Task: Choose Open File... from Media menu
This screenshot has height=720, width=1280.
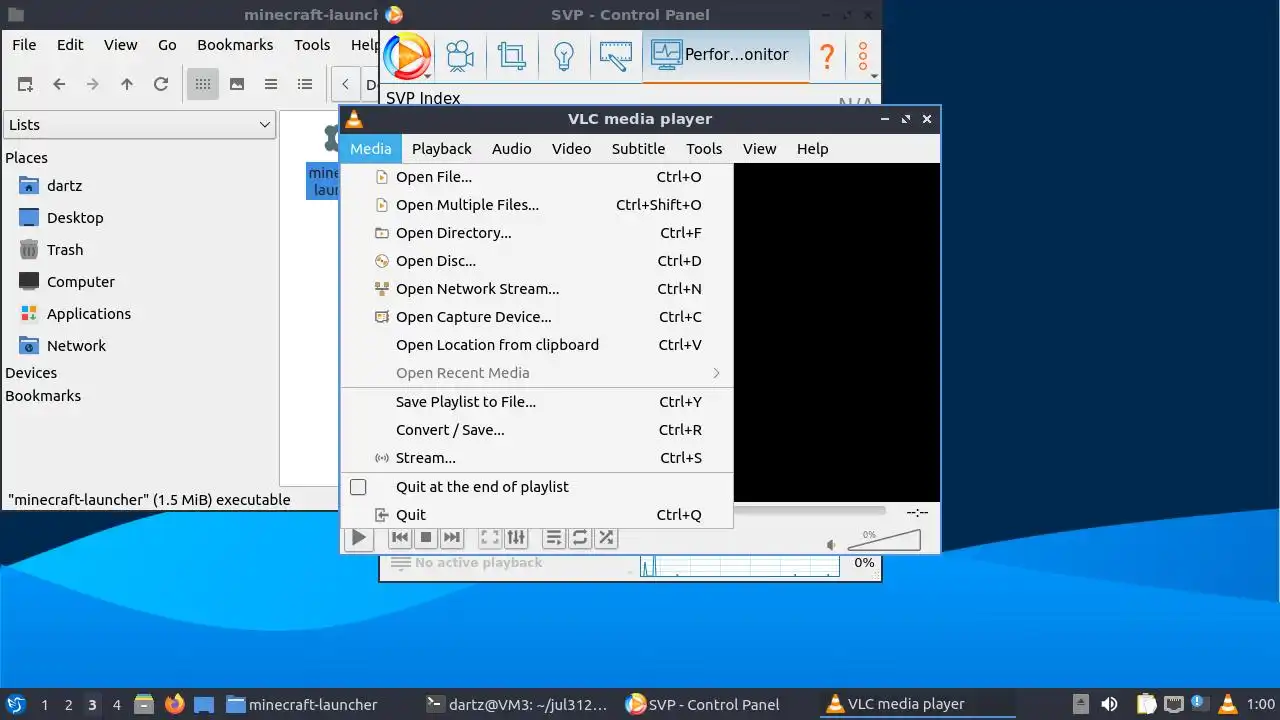Action: point(537,177)
